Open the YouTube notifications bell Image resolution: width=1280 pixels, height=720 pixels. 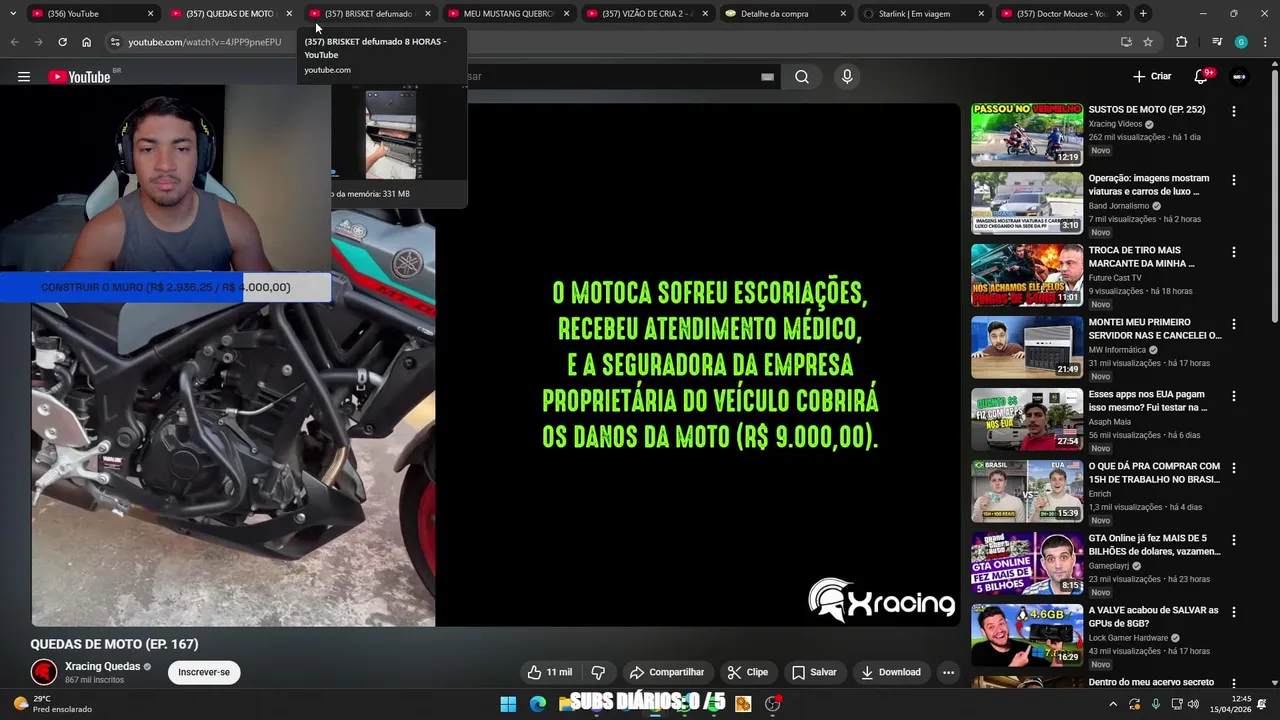coord(1201,76)
